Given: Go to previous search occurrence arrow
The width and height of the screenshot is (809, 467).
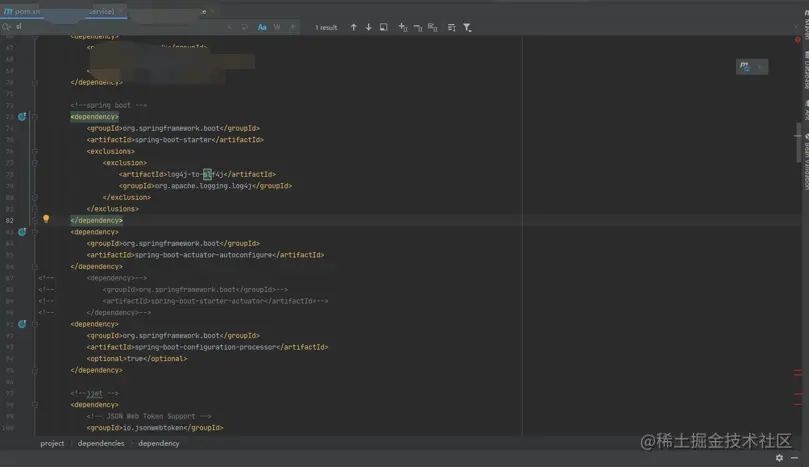Looking at the screenshot, I should [353, 27].
